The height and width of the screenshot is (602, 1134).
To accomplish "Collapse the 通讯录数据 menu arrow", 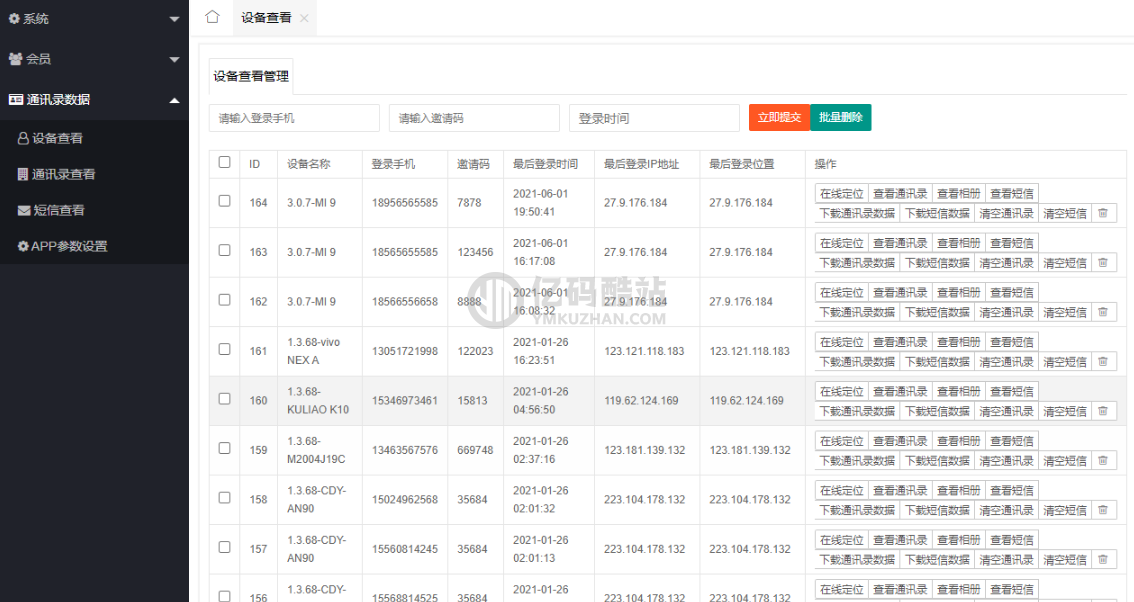I will pyautogui.click(x=174, y=101).
